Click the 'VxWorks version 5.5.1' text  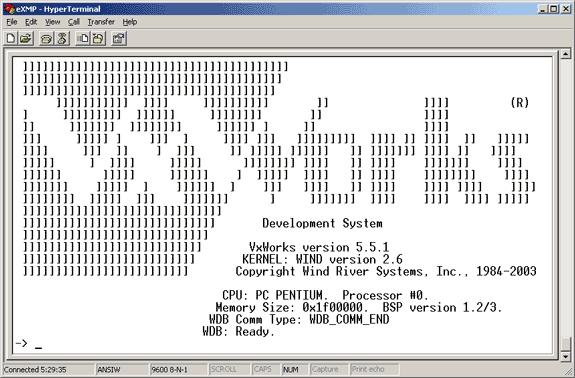click(x=319, y=247)
